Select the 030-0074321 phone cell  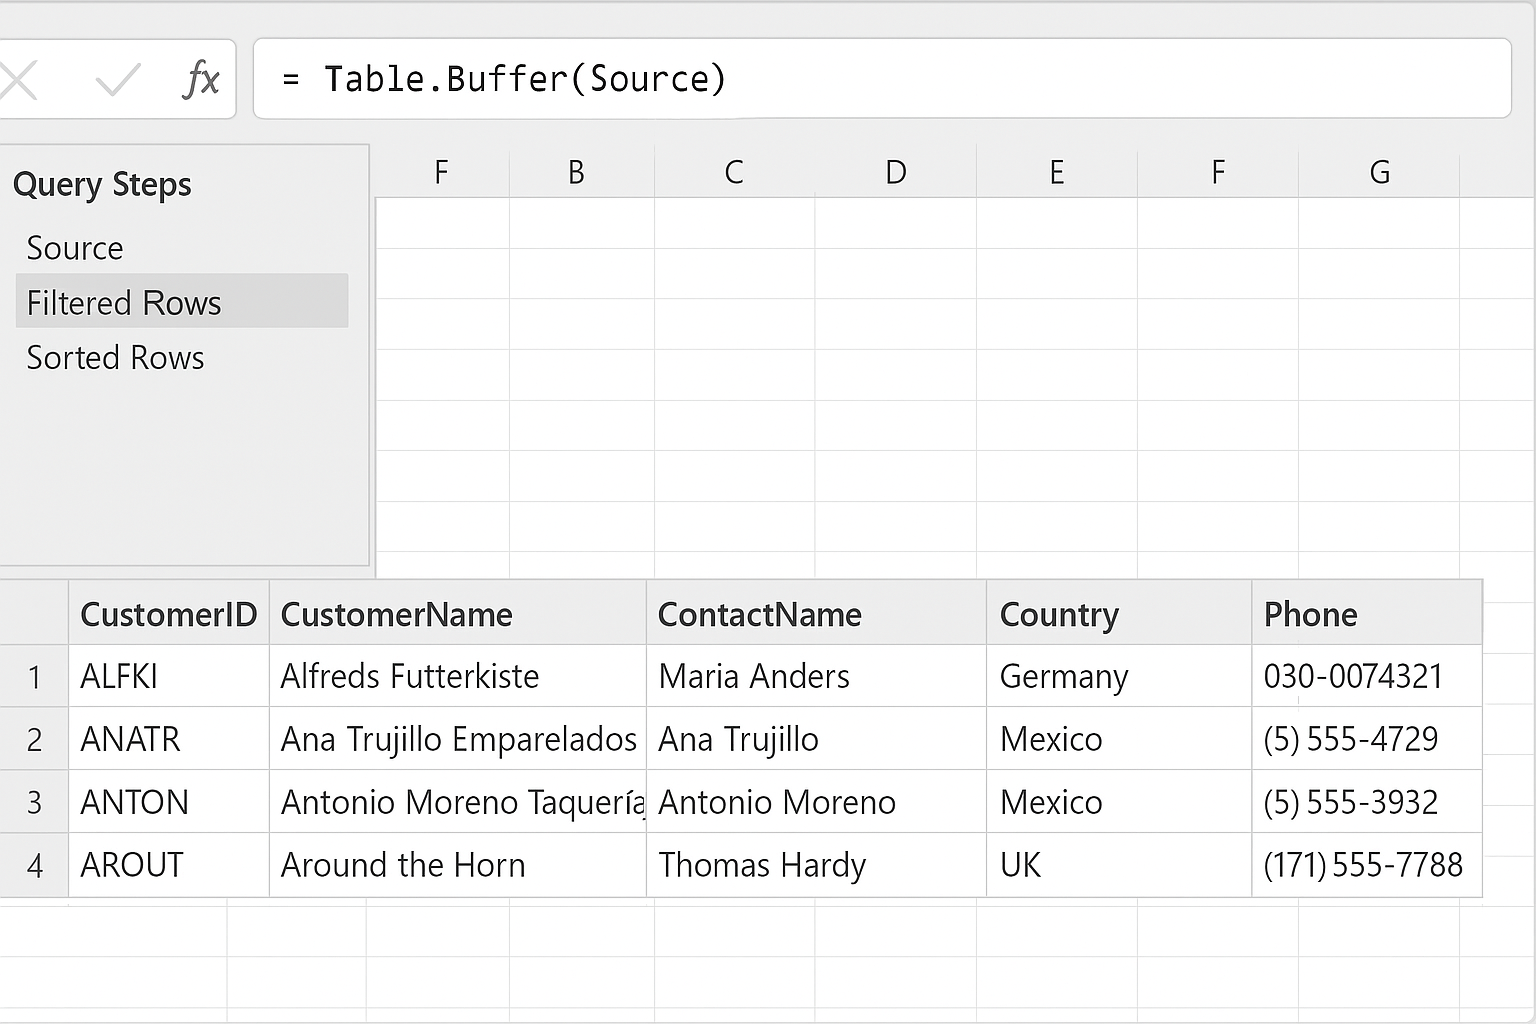1367,677
